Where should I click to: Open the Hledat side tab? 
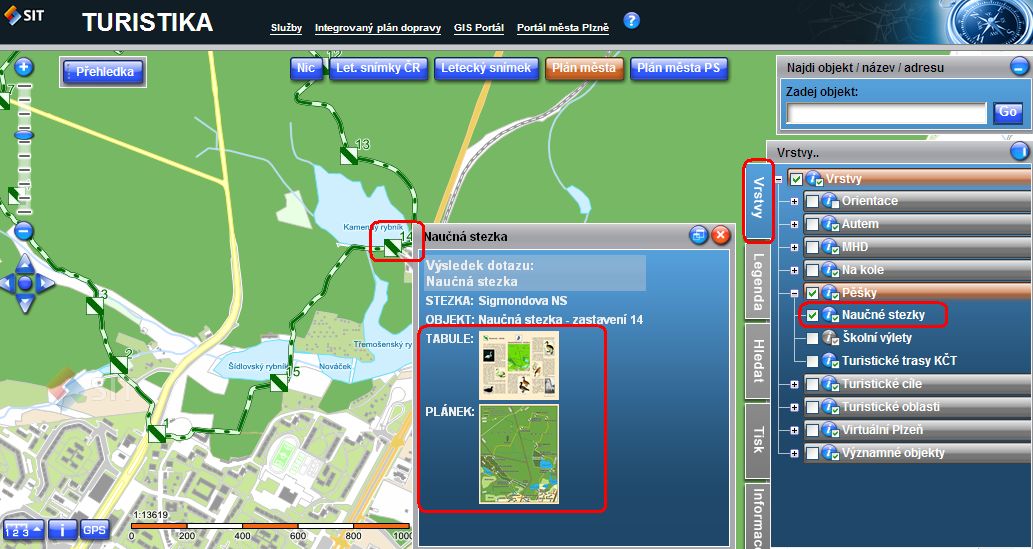[x=759, y=361]
